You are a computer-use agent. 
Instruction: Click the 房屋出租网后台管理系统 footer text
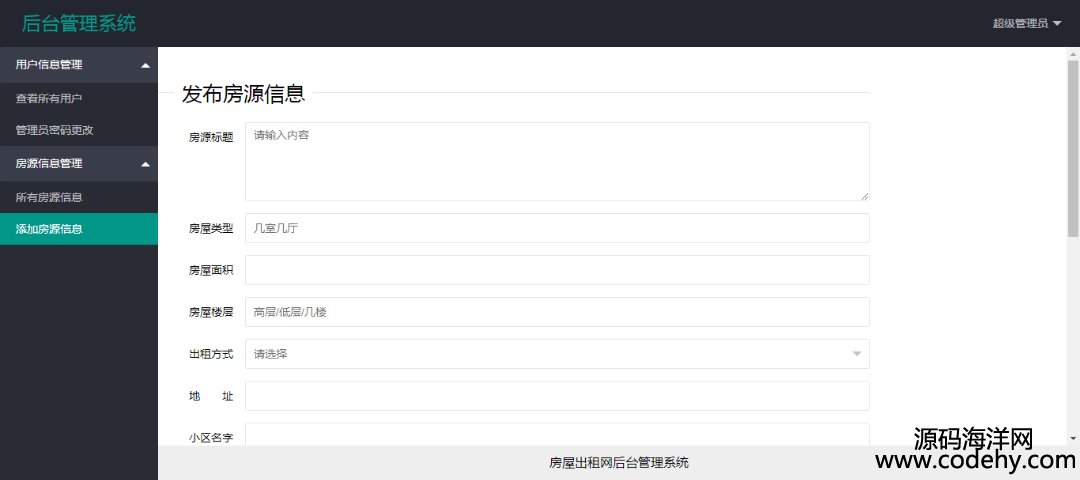[x=619, y=463]
